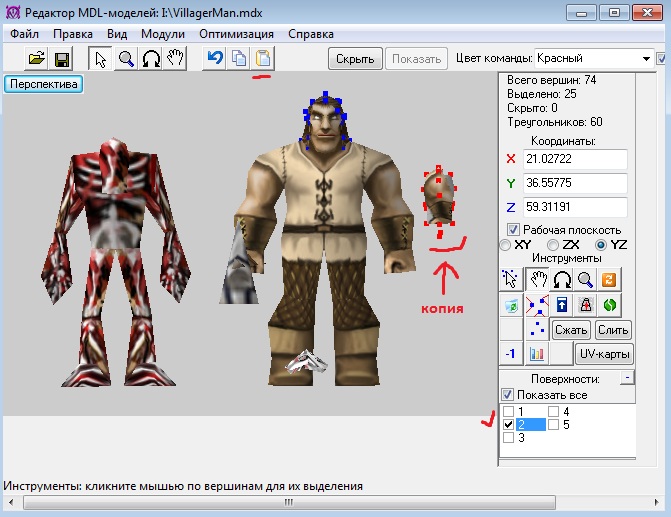Image resolution: width=671 pixels, height=517 pixels.
Task: Click the bar chart tool icon
Action: click(x=537, y=354)
